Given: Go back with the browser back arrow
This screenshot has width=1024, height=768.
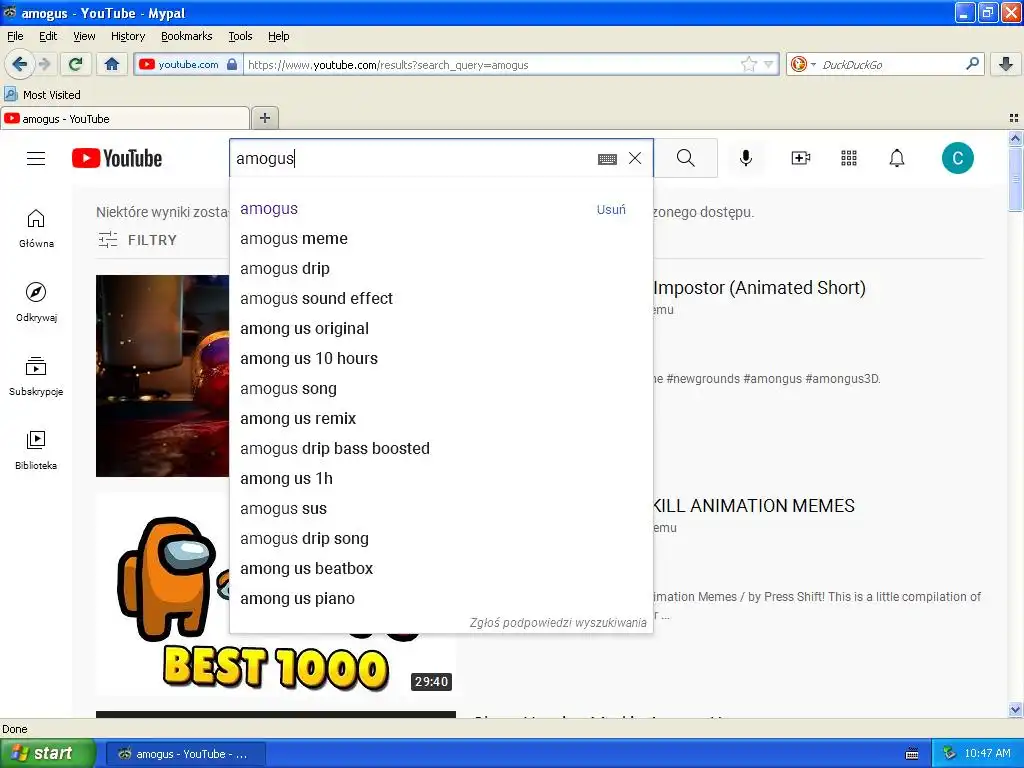Looking at the screenshot, I should tap(19, 64).
